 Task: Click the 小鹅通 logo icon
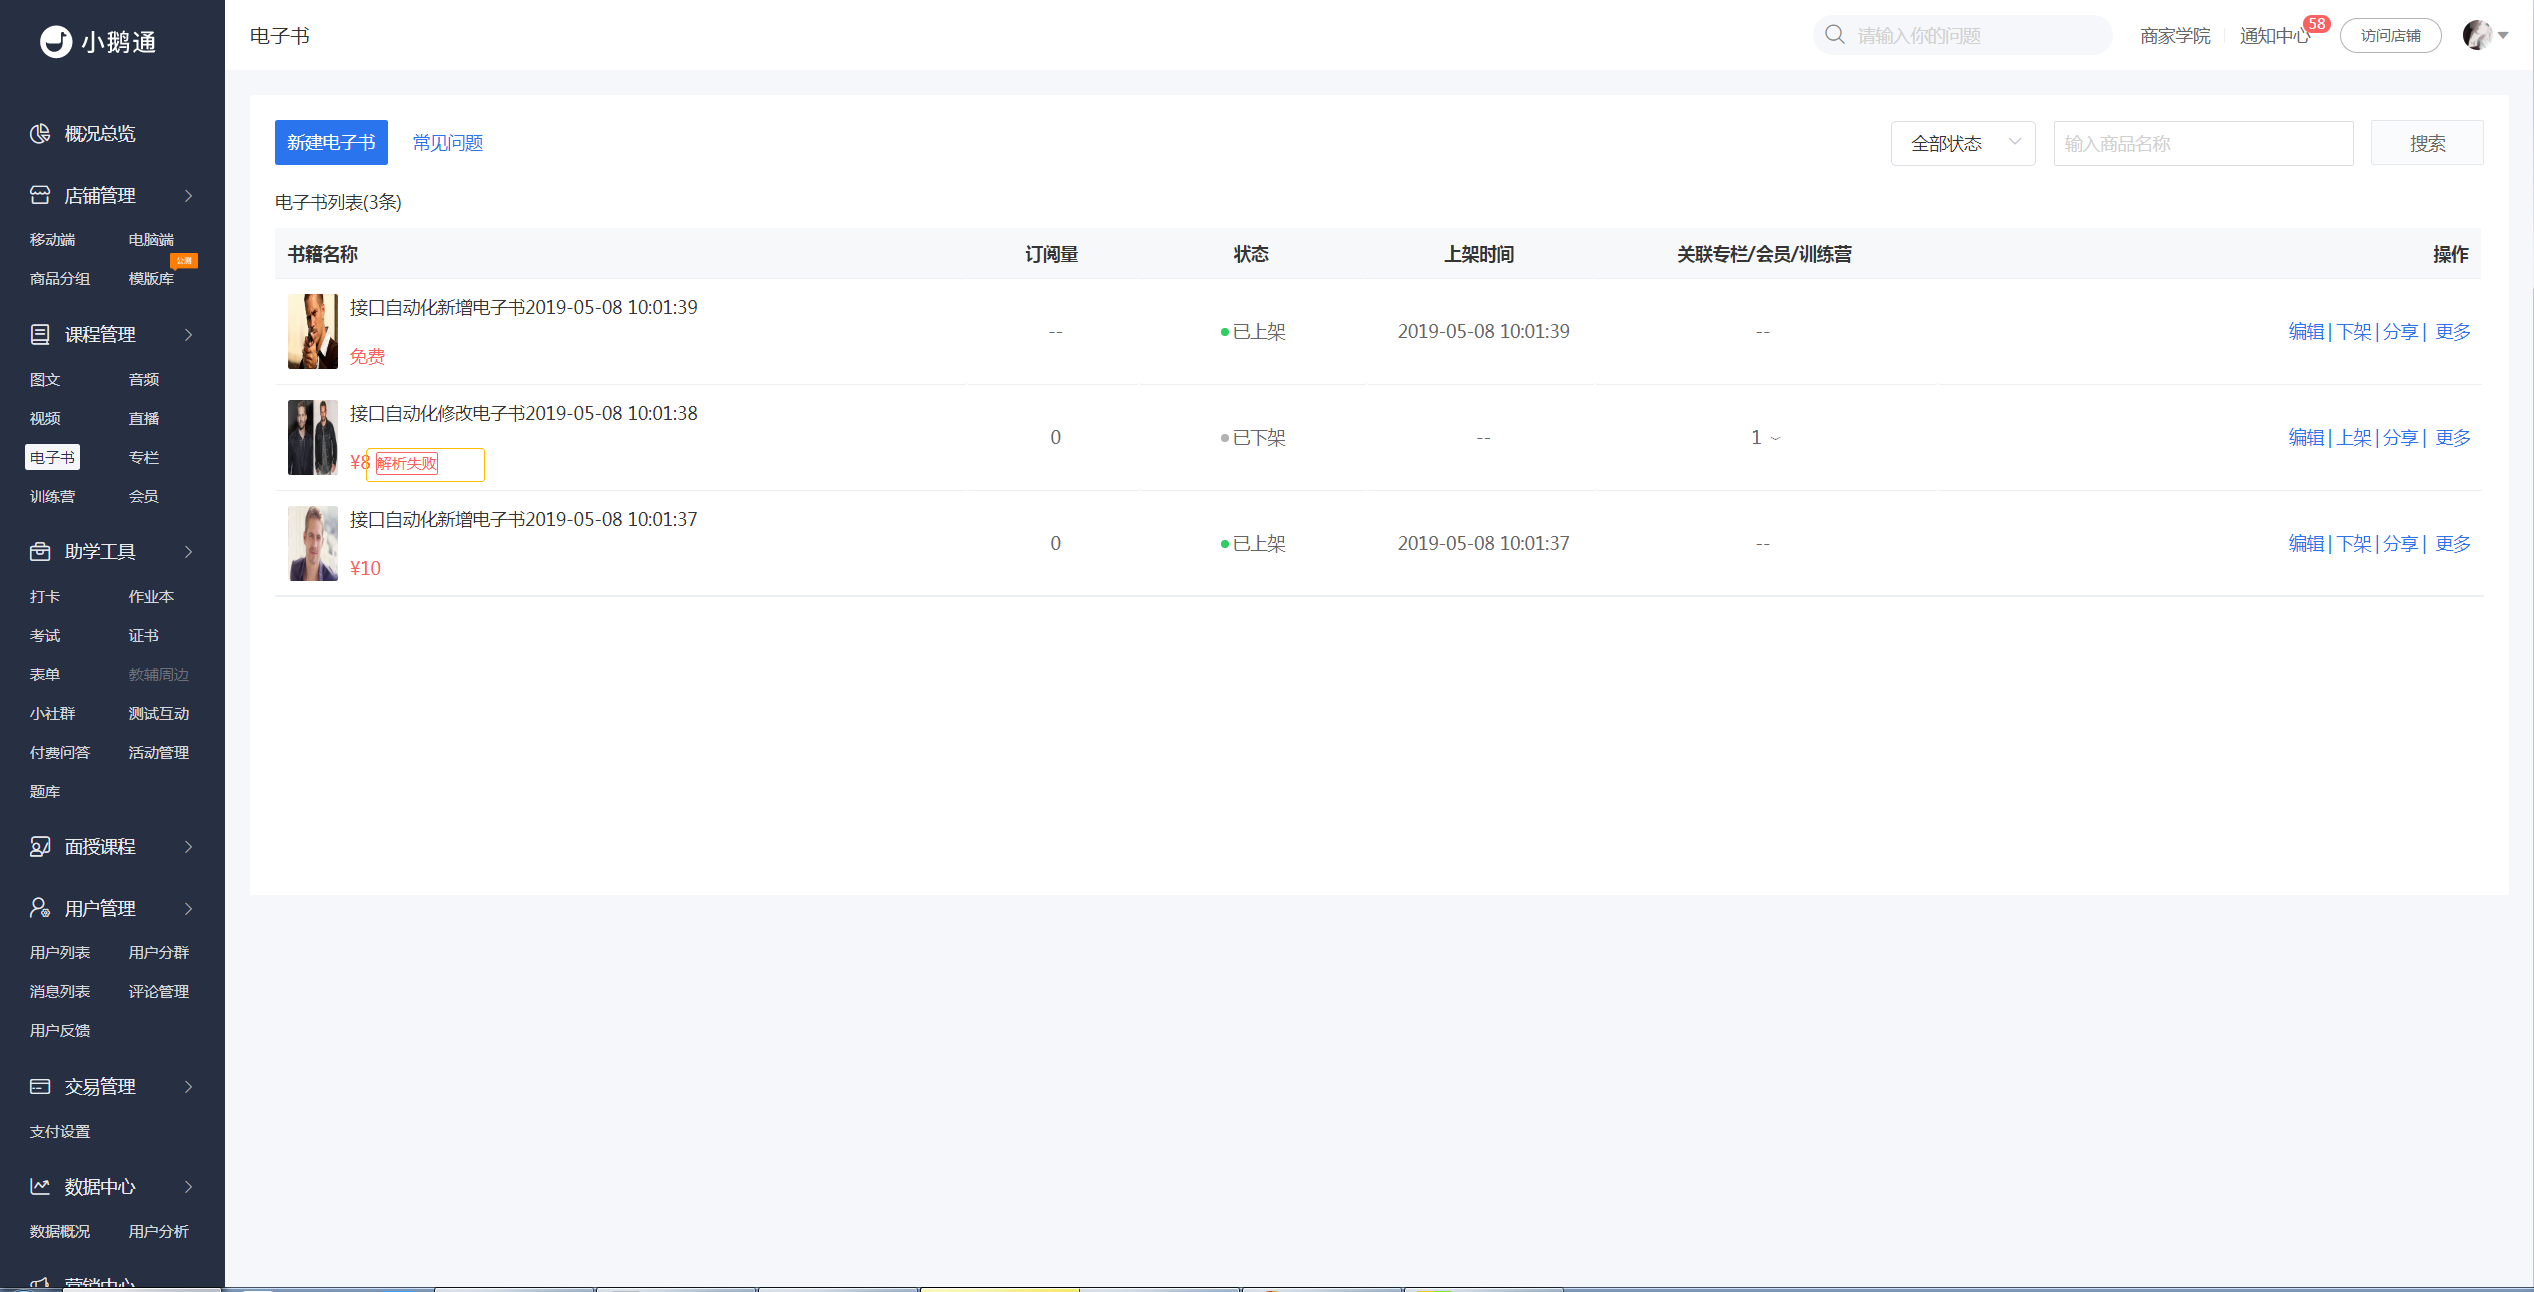click(56, 41)
